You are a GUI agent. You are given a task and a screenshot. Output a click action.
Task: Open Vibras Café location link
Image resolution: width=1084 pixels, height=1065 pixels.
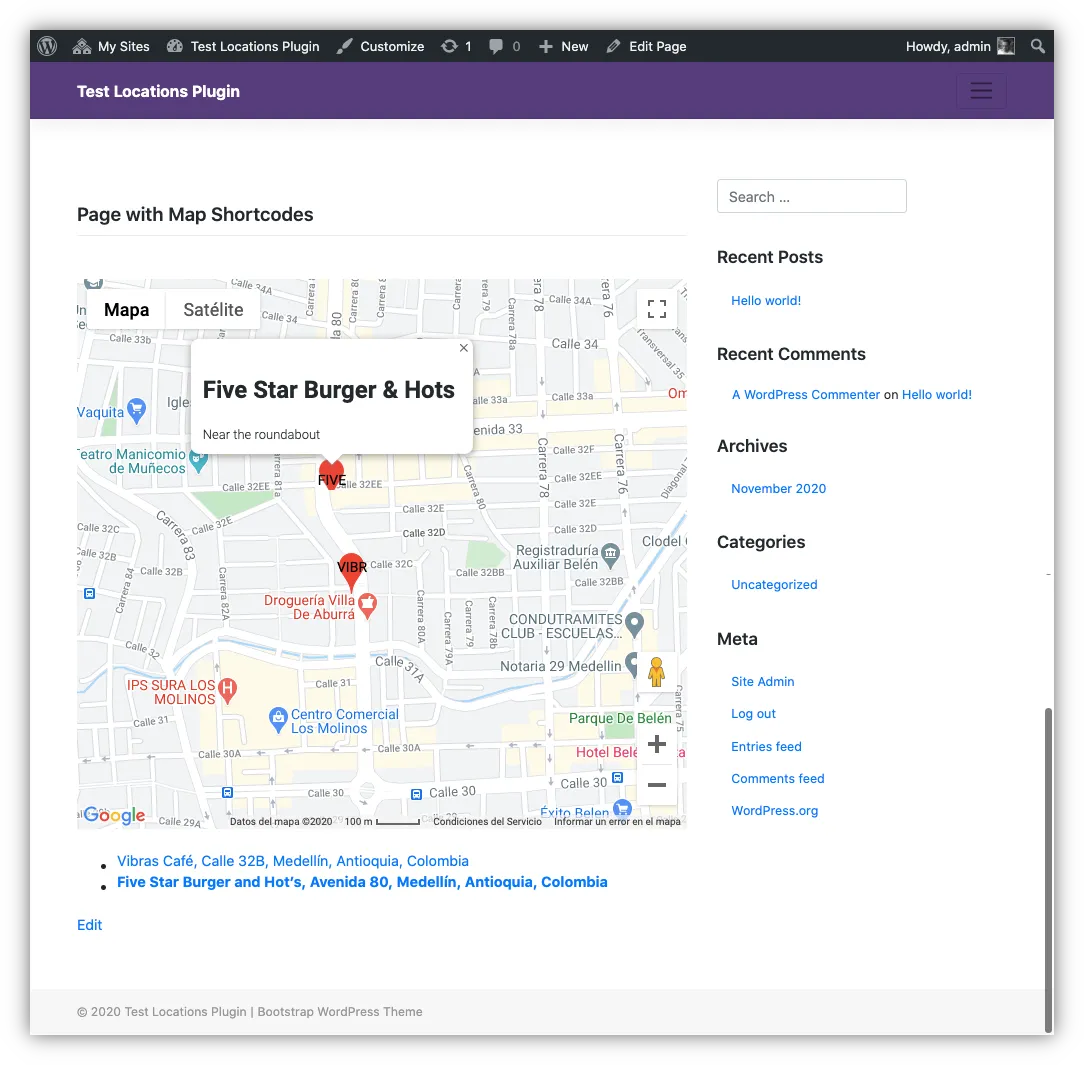click(292, 860)
